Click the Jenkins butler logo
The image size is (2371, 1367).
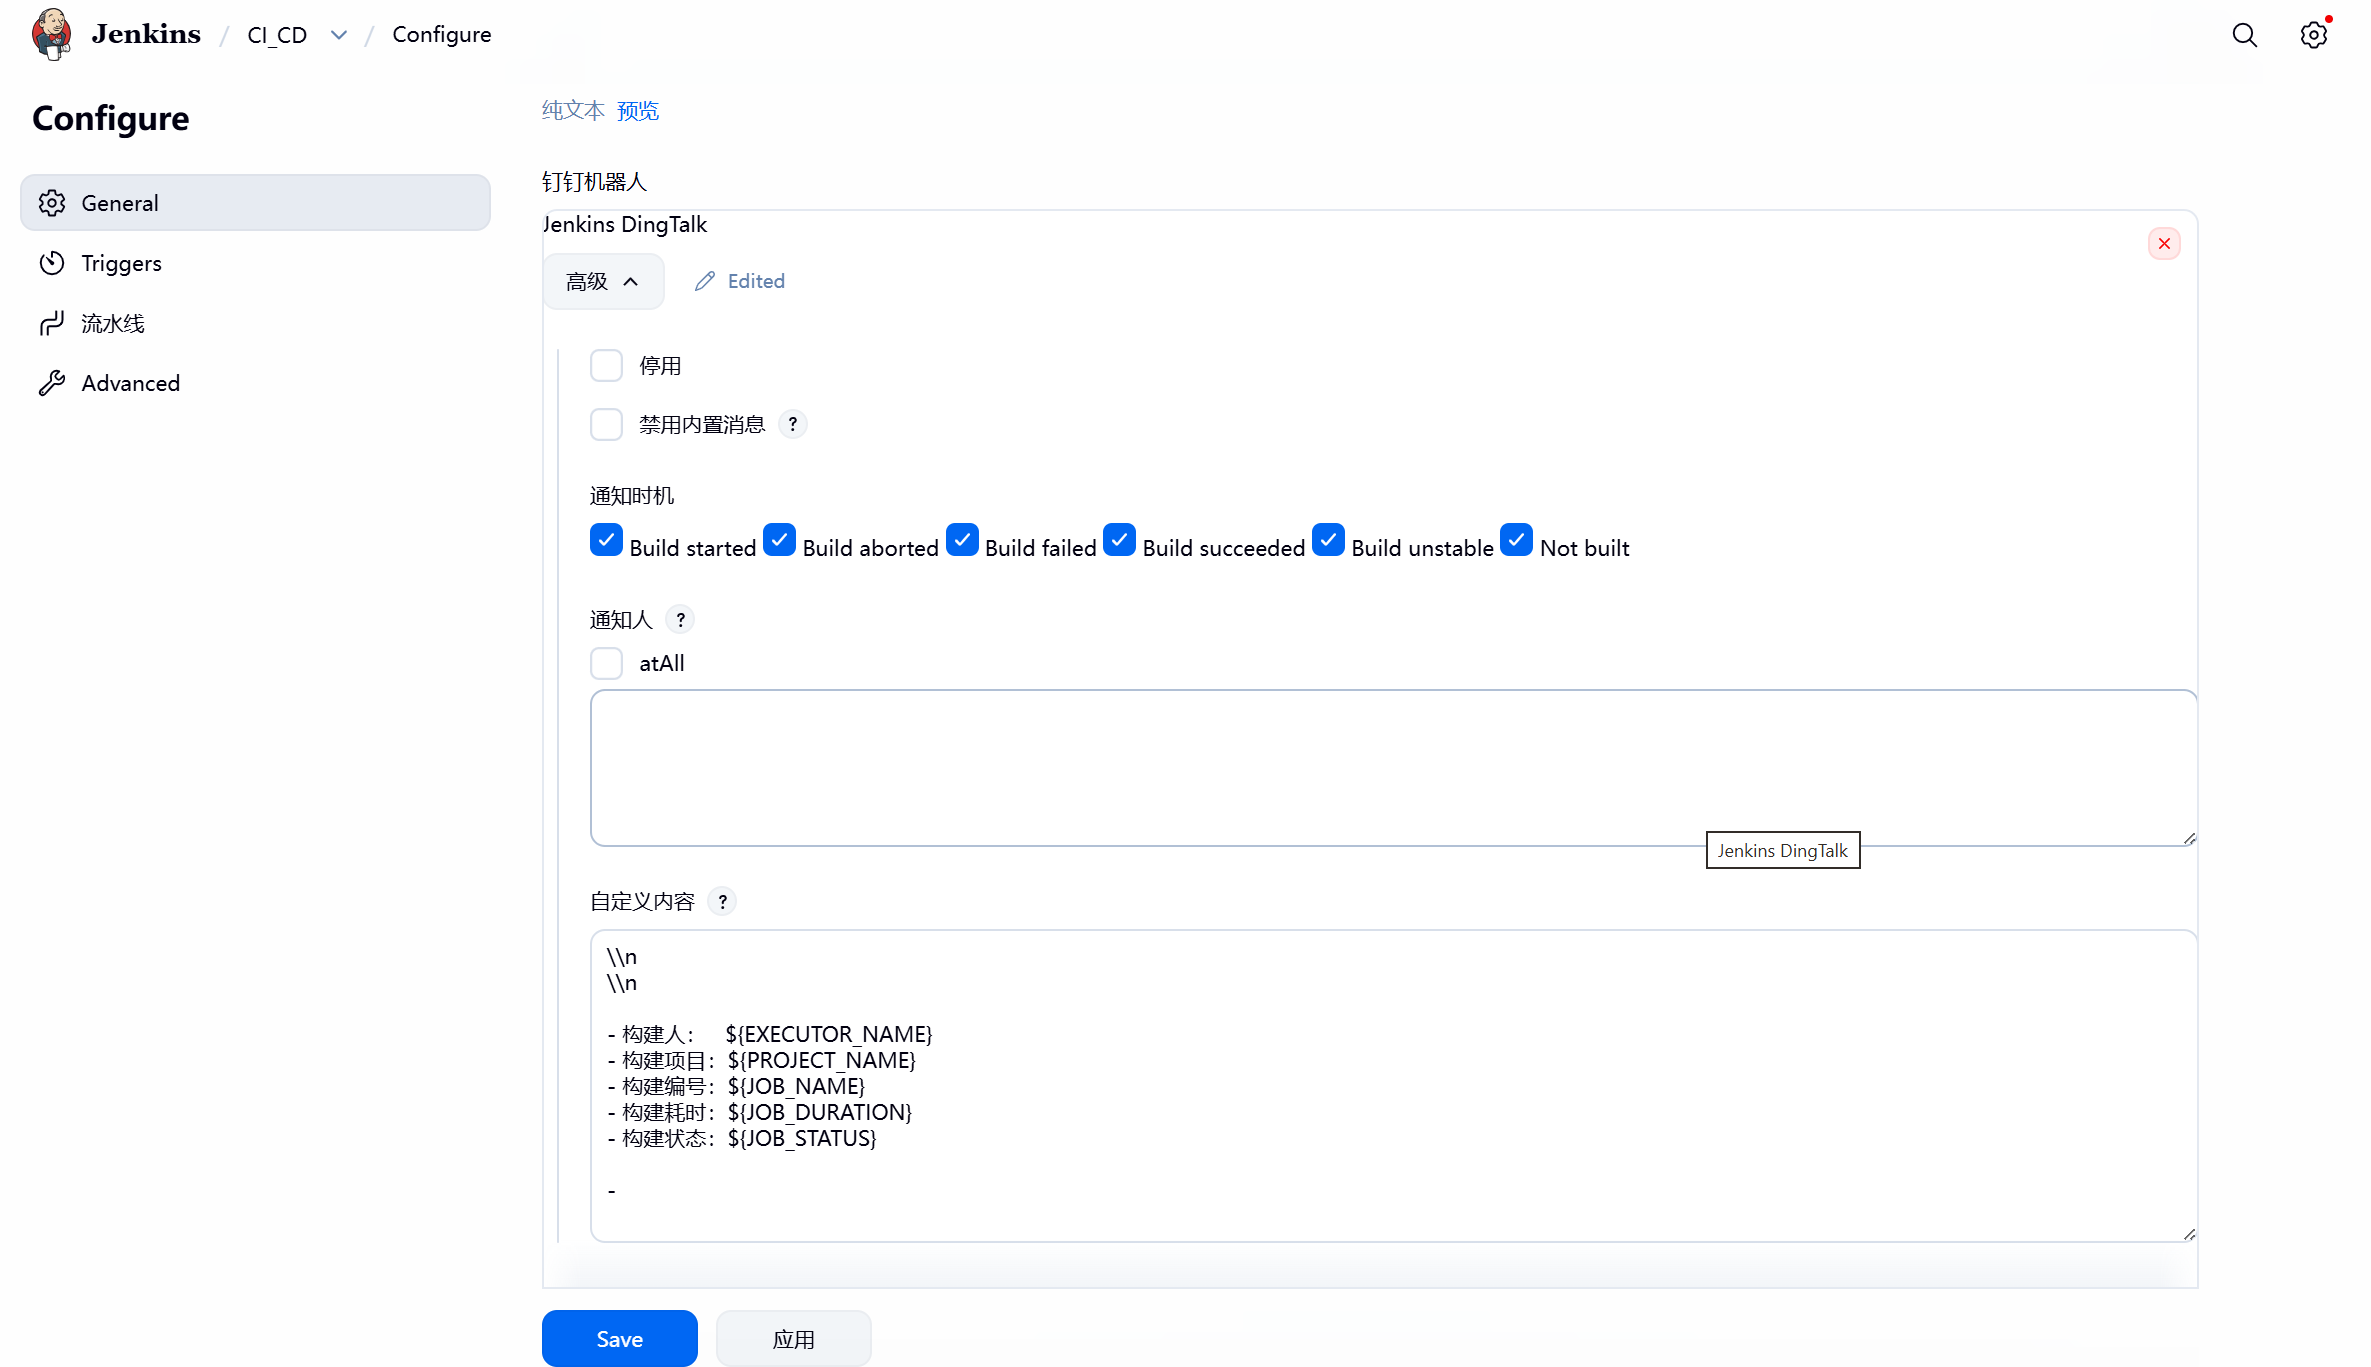(x=51, y=34)
